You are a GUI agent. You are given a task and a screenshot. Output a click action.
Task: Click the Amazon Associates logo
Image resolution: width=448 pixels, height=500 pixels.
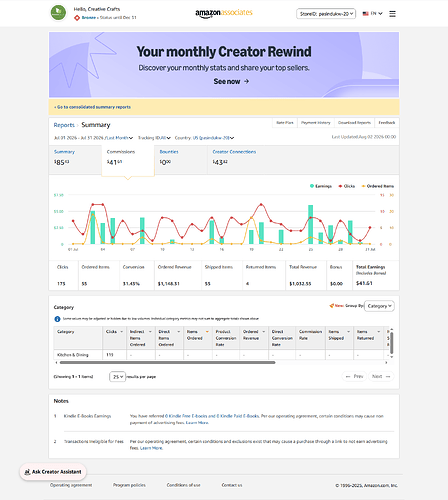coord(224,13)
